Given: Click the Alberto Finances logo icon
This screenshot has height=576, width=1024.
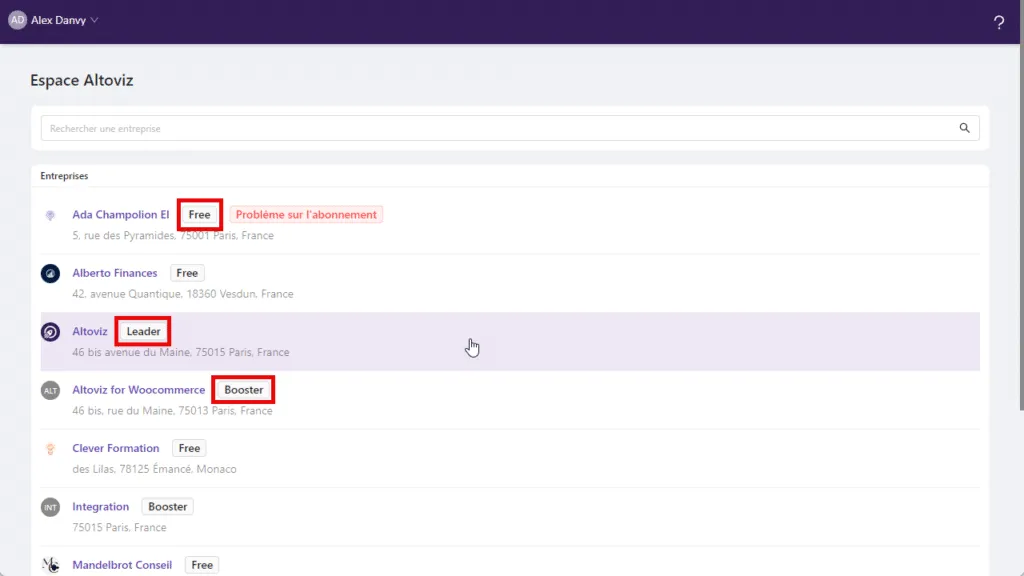Looking at the screenshot, I should click(50, 274).
